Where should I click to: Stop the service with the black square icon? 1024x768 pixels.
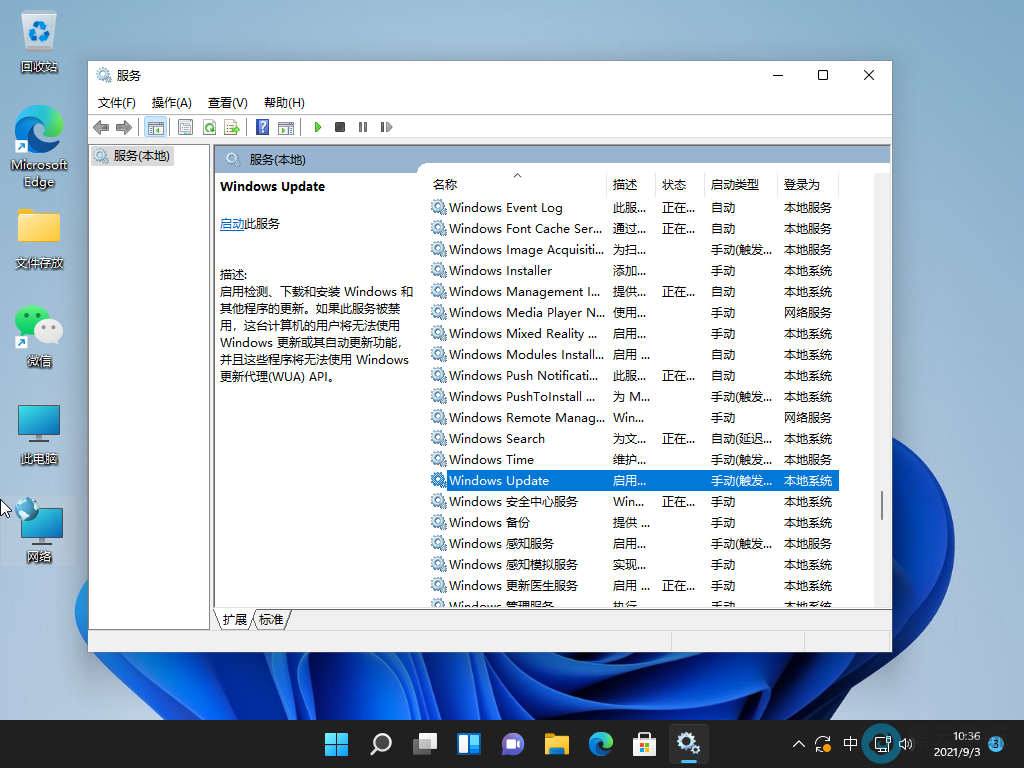pyautogui.click(x=340, y=127)
